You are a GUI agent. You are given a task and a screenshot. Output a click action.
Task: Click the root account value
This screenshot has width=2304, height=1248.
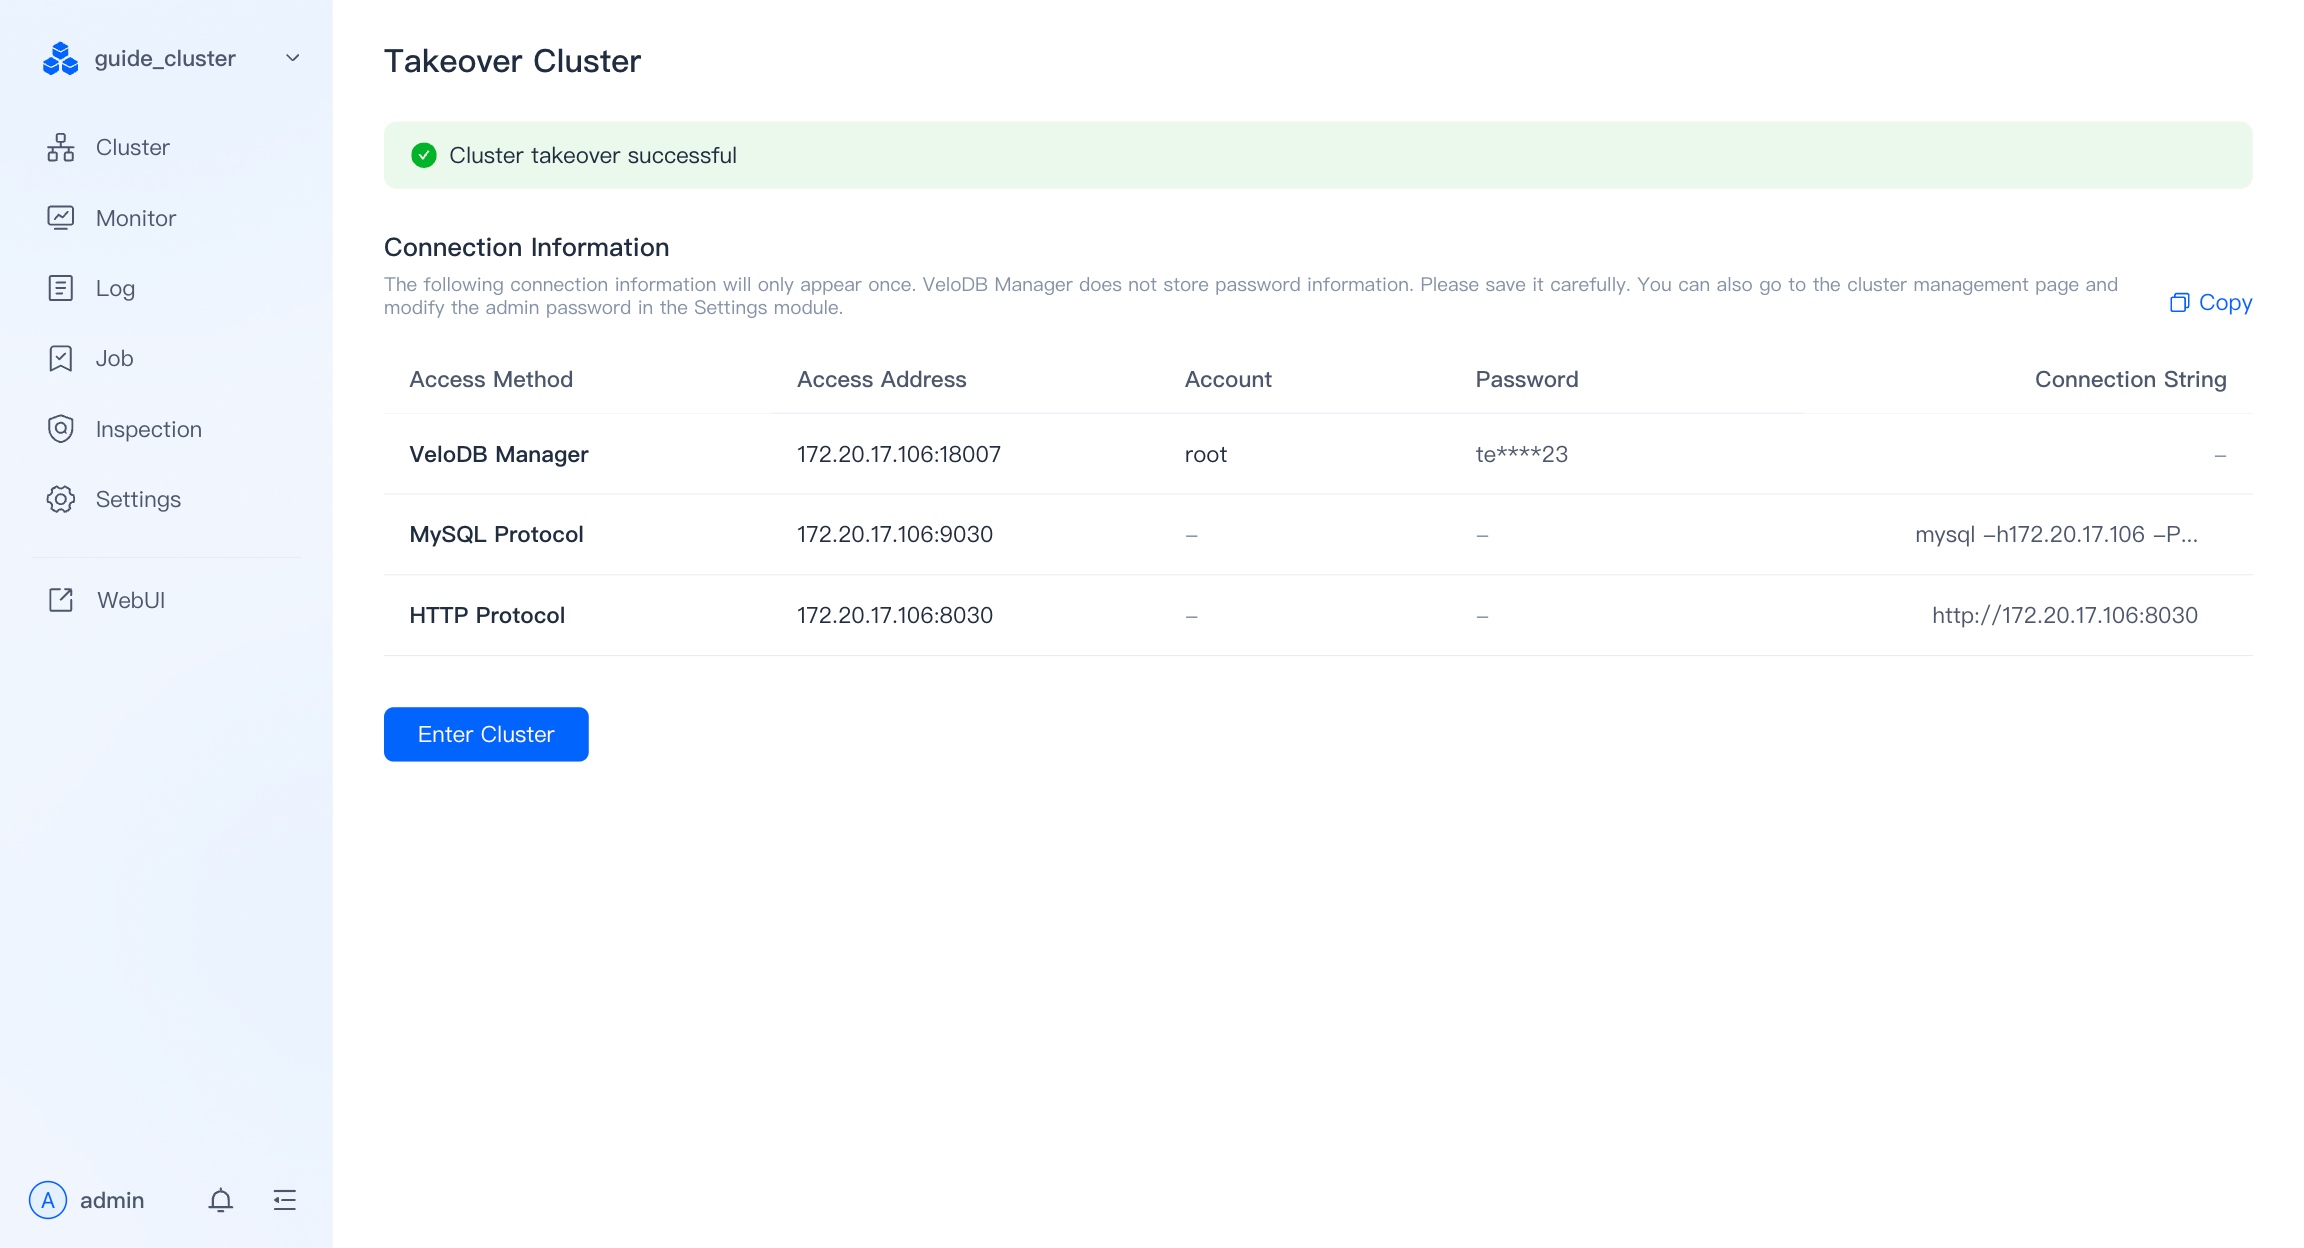[1206, 454]
